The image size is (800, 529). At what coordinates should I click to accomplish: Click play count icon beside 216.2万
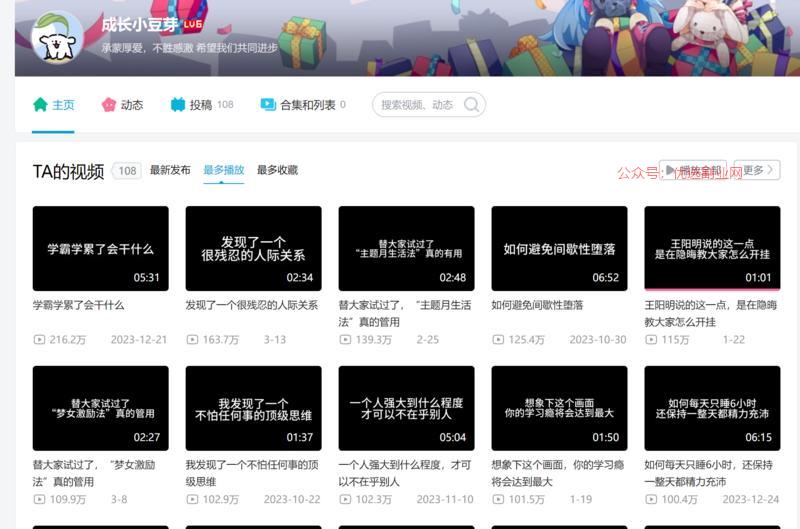[x=39, y=339]
